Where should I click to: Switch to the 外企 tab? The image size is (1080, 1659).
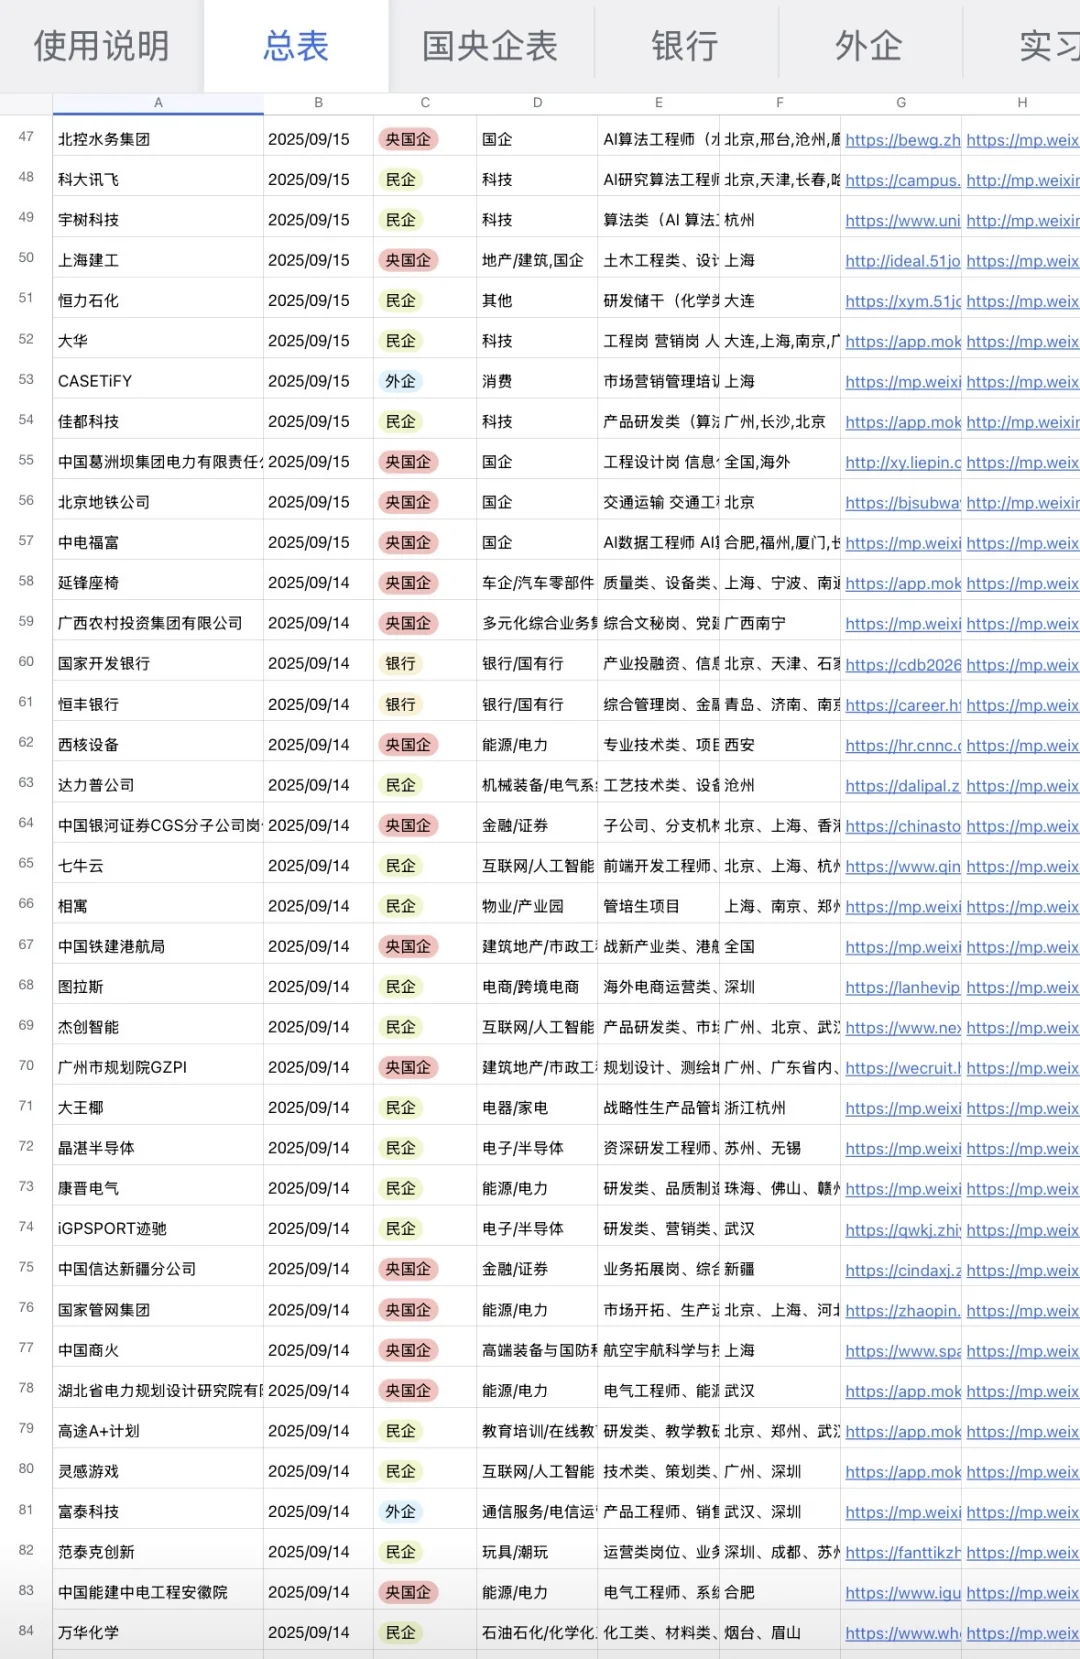[869, 46]
